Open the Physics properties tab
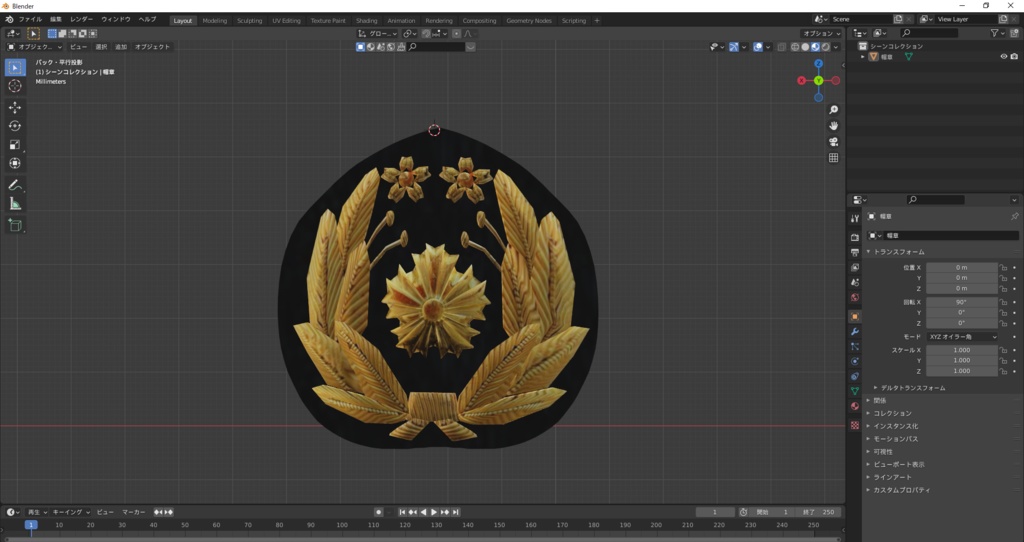 coord(855,361)
